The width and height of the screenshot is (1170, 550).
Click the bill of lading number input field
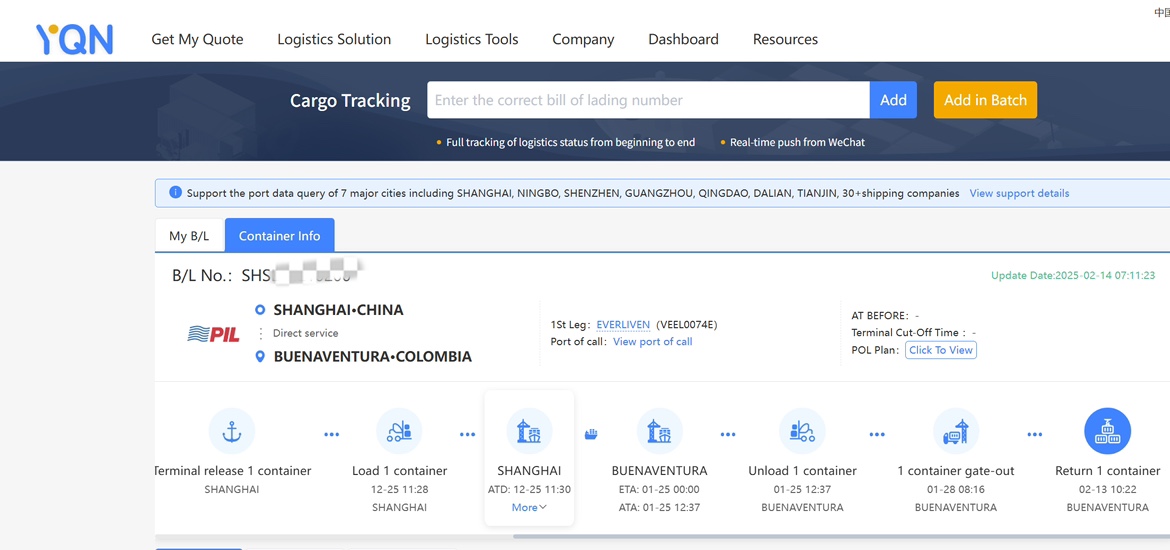tap(648, 100)
